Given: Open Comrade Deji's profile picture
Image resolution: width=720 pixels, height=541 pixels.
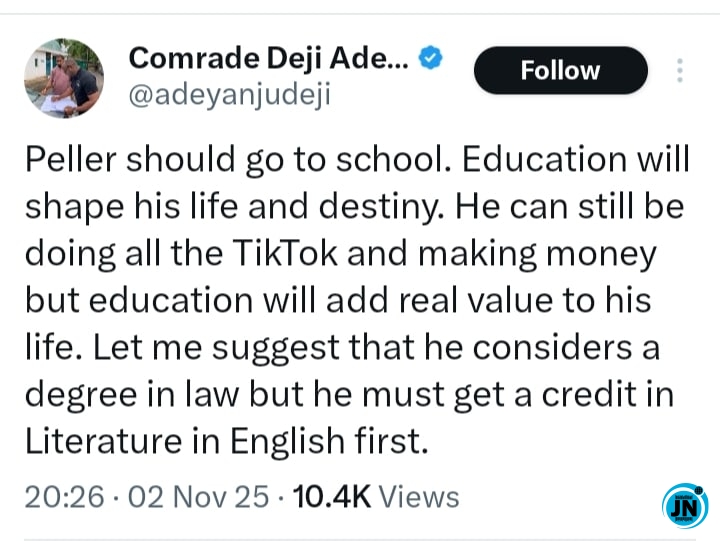Looking at the screenshot, I should point(63,79).
